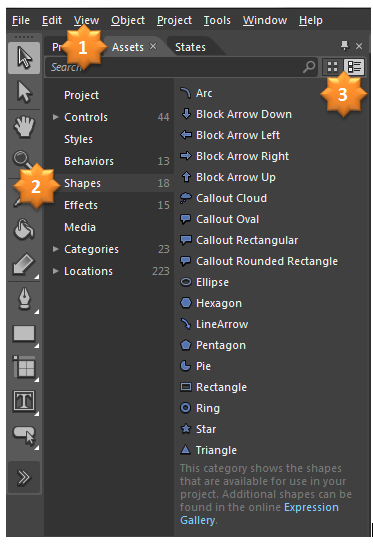Pick the Arc shape
This screenshot has width=373, height=547.
(x=196, y=93)
